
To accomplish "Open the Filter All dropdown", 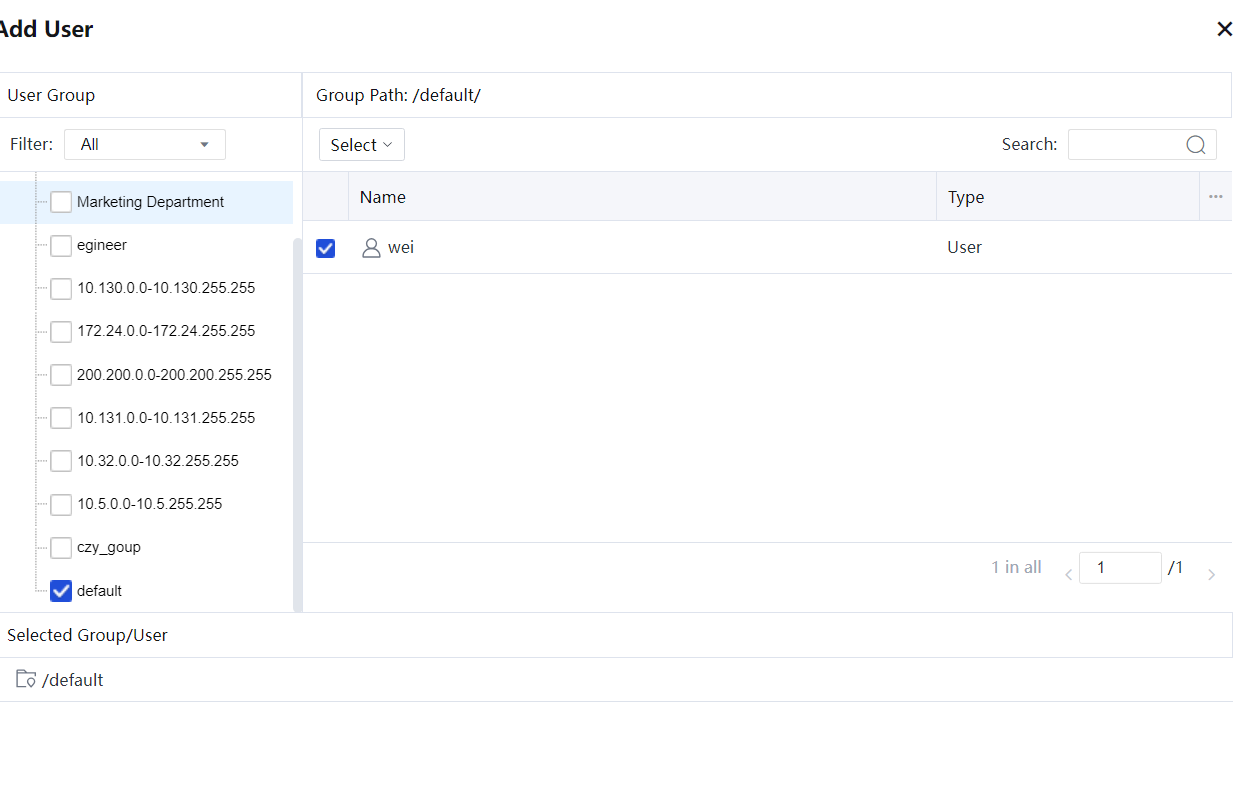I will [145, 145].
